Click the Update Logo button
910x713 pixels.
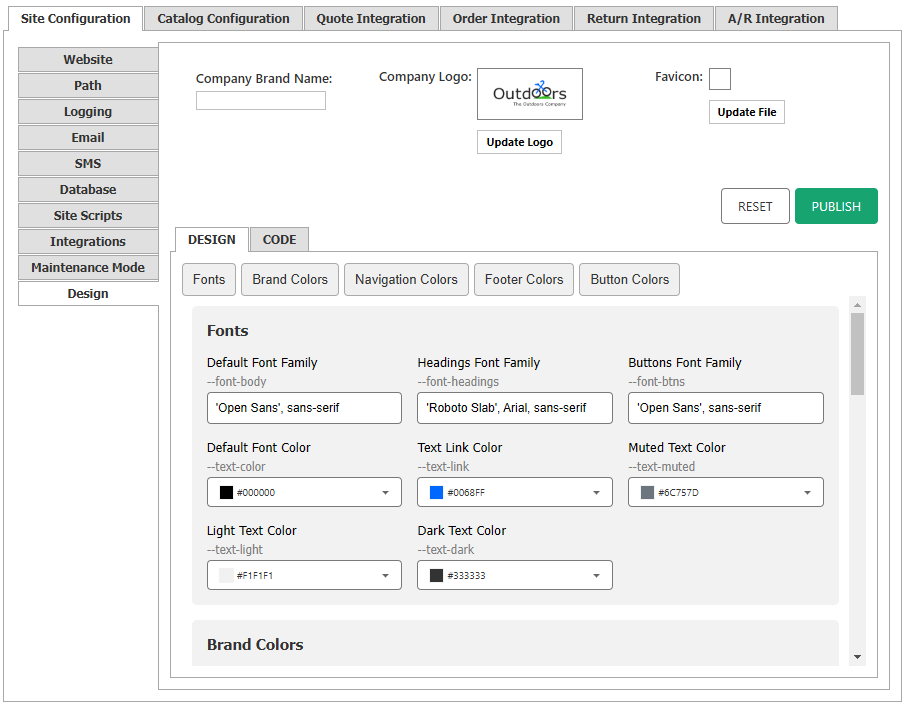click(x=519, y=142)
